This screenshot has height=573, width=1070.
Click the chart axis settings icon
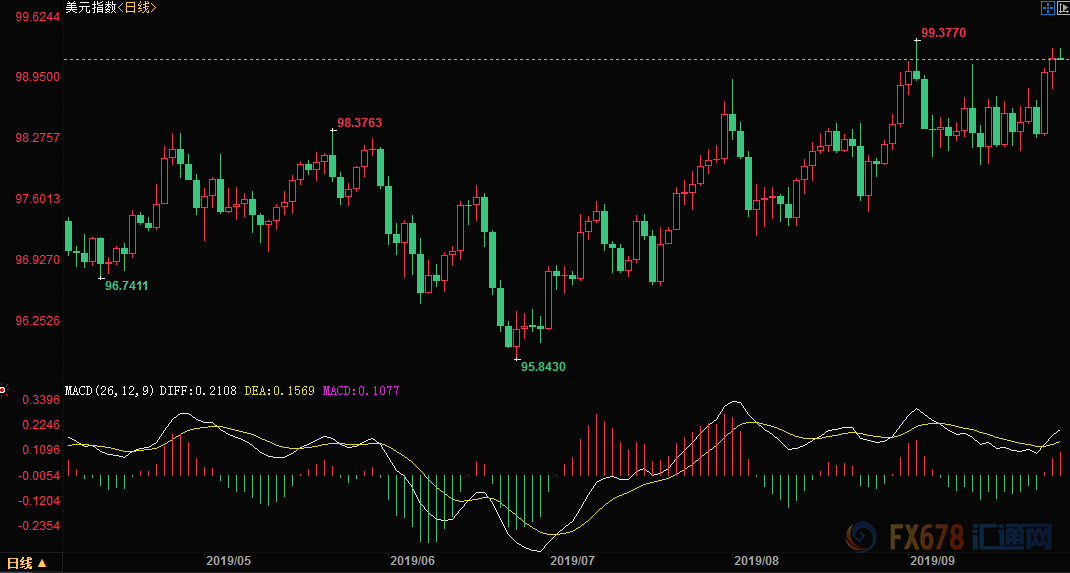(x=1063, y=8)
